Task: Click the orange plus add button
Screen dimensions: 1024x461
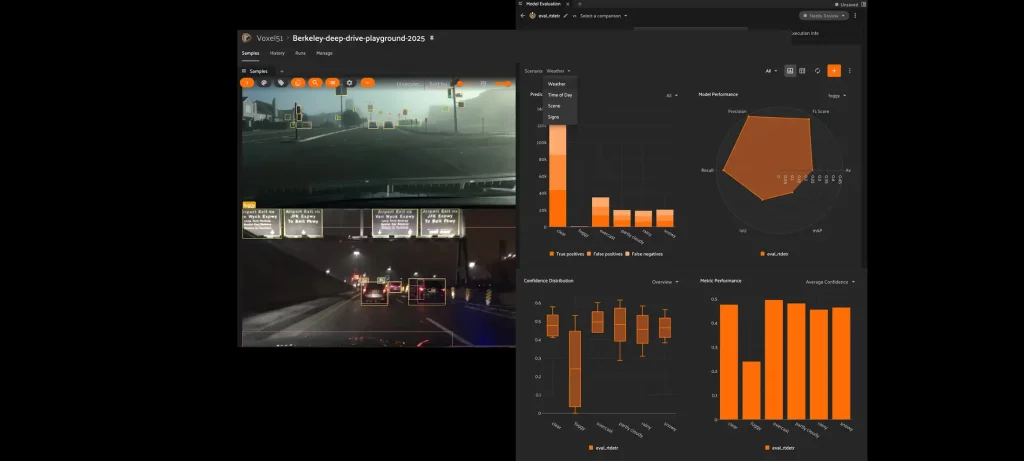Action: click(x=834, y=71)
